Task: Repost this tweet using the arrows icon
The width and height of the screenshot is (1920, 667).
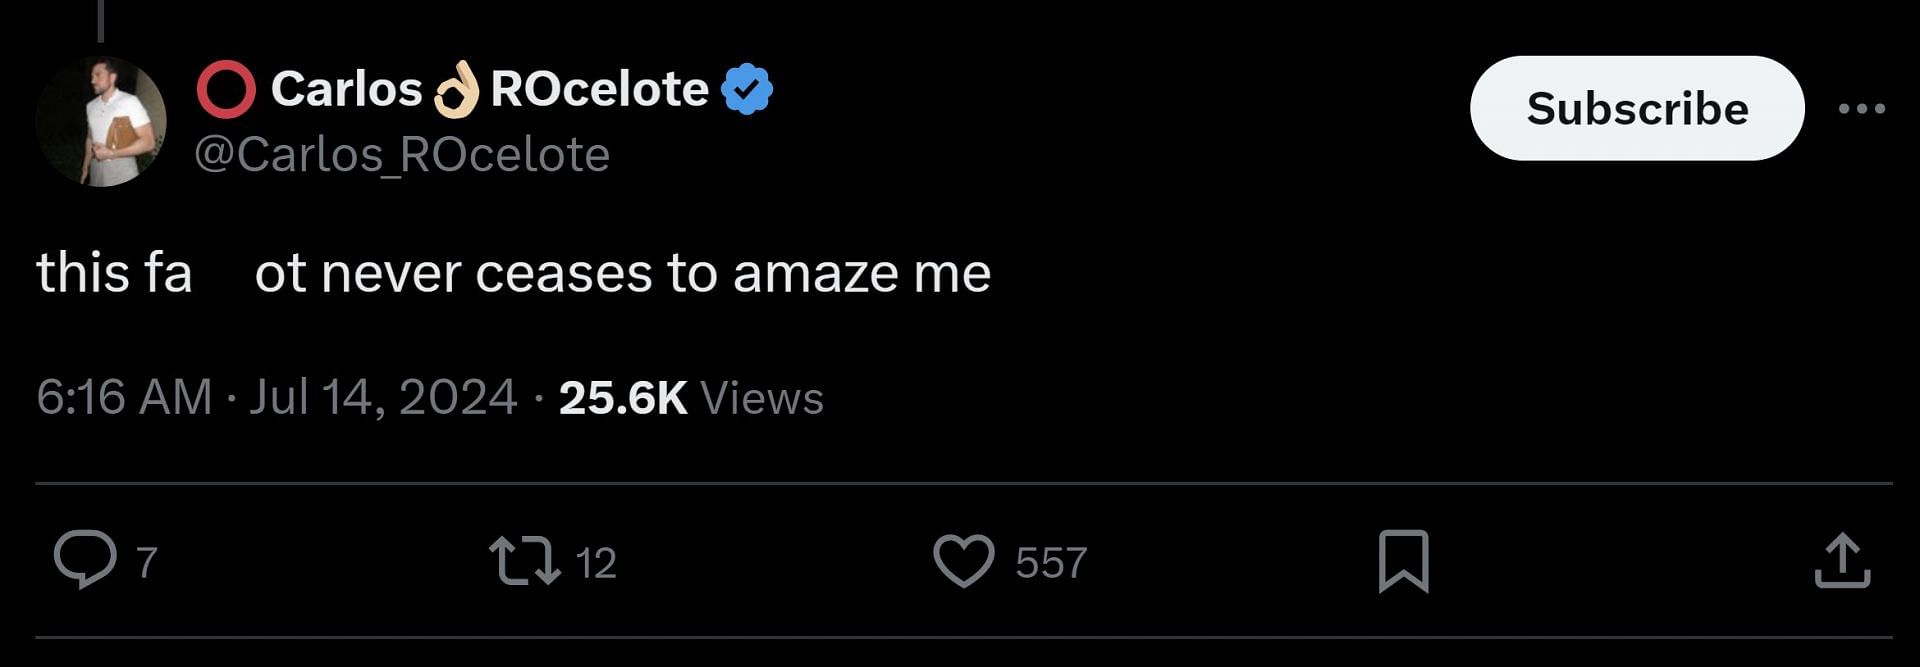Action: [x=524, y=561]
